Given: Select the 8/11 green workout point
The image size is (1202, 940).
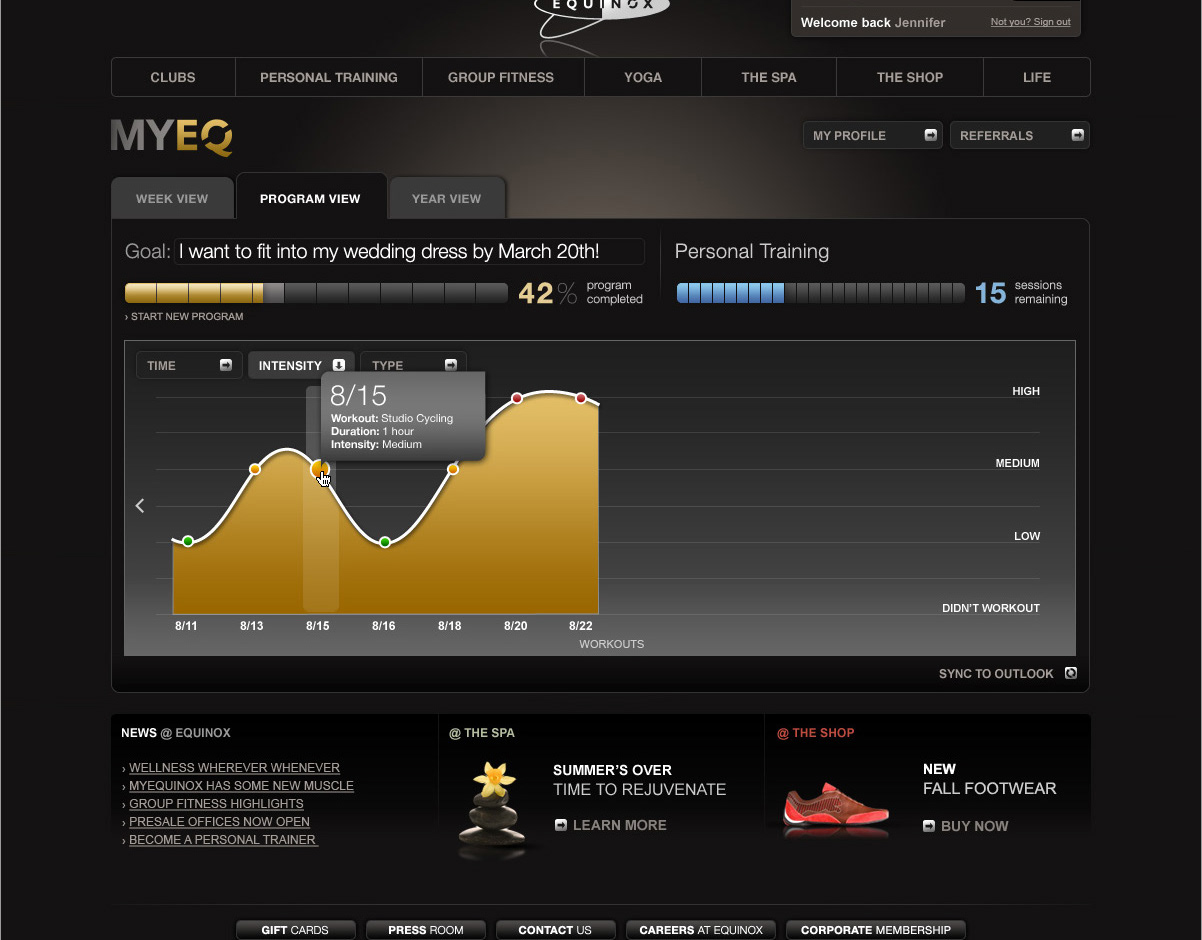Looking at the screenshot, I should (x=188, y=541).
